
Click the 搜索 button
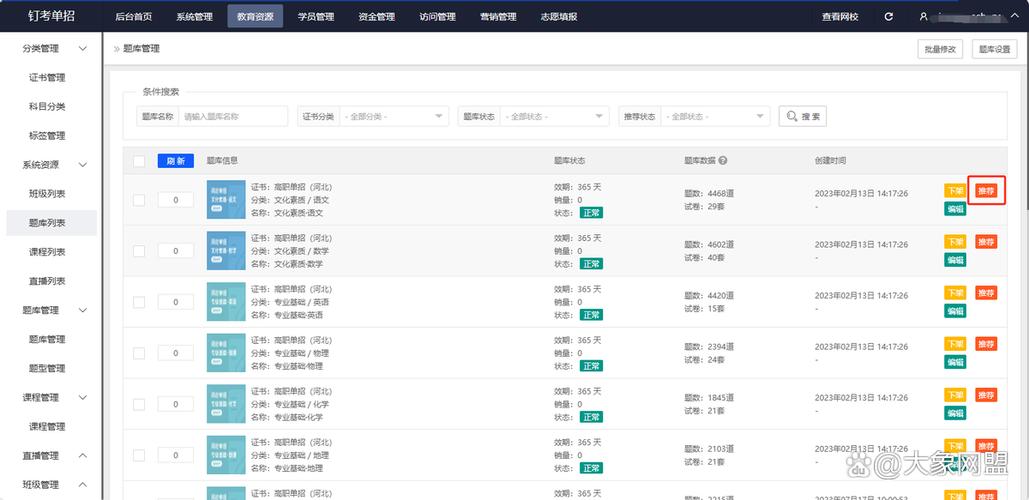click(803, 116)
